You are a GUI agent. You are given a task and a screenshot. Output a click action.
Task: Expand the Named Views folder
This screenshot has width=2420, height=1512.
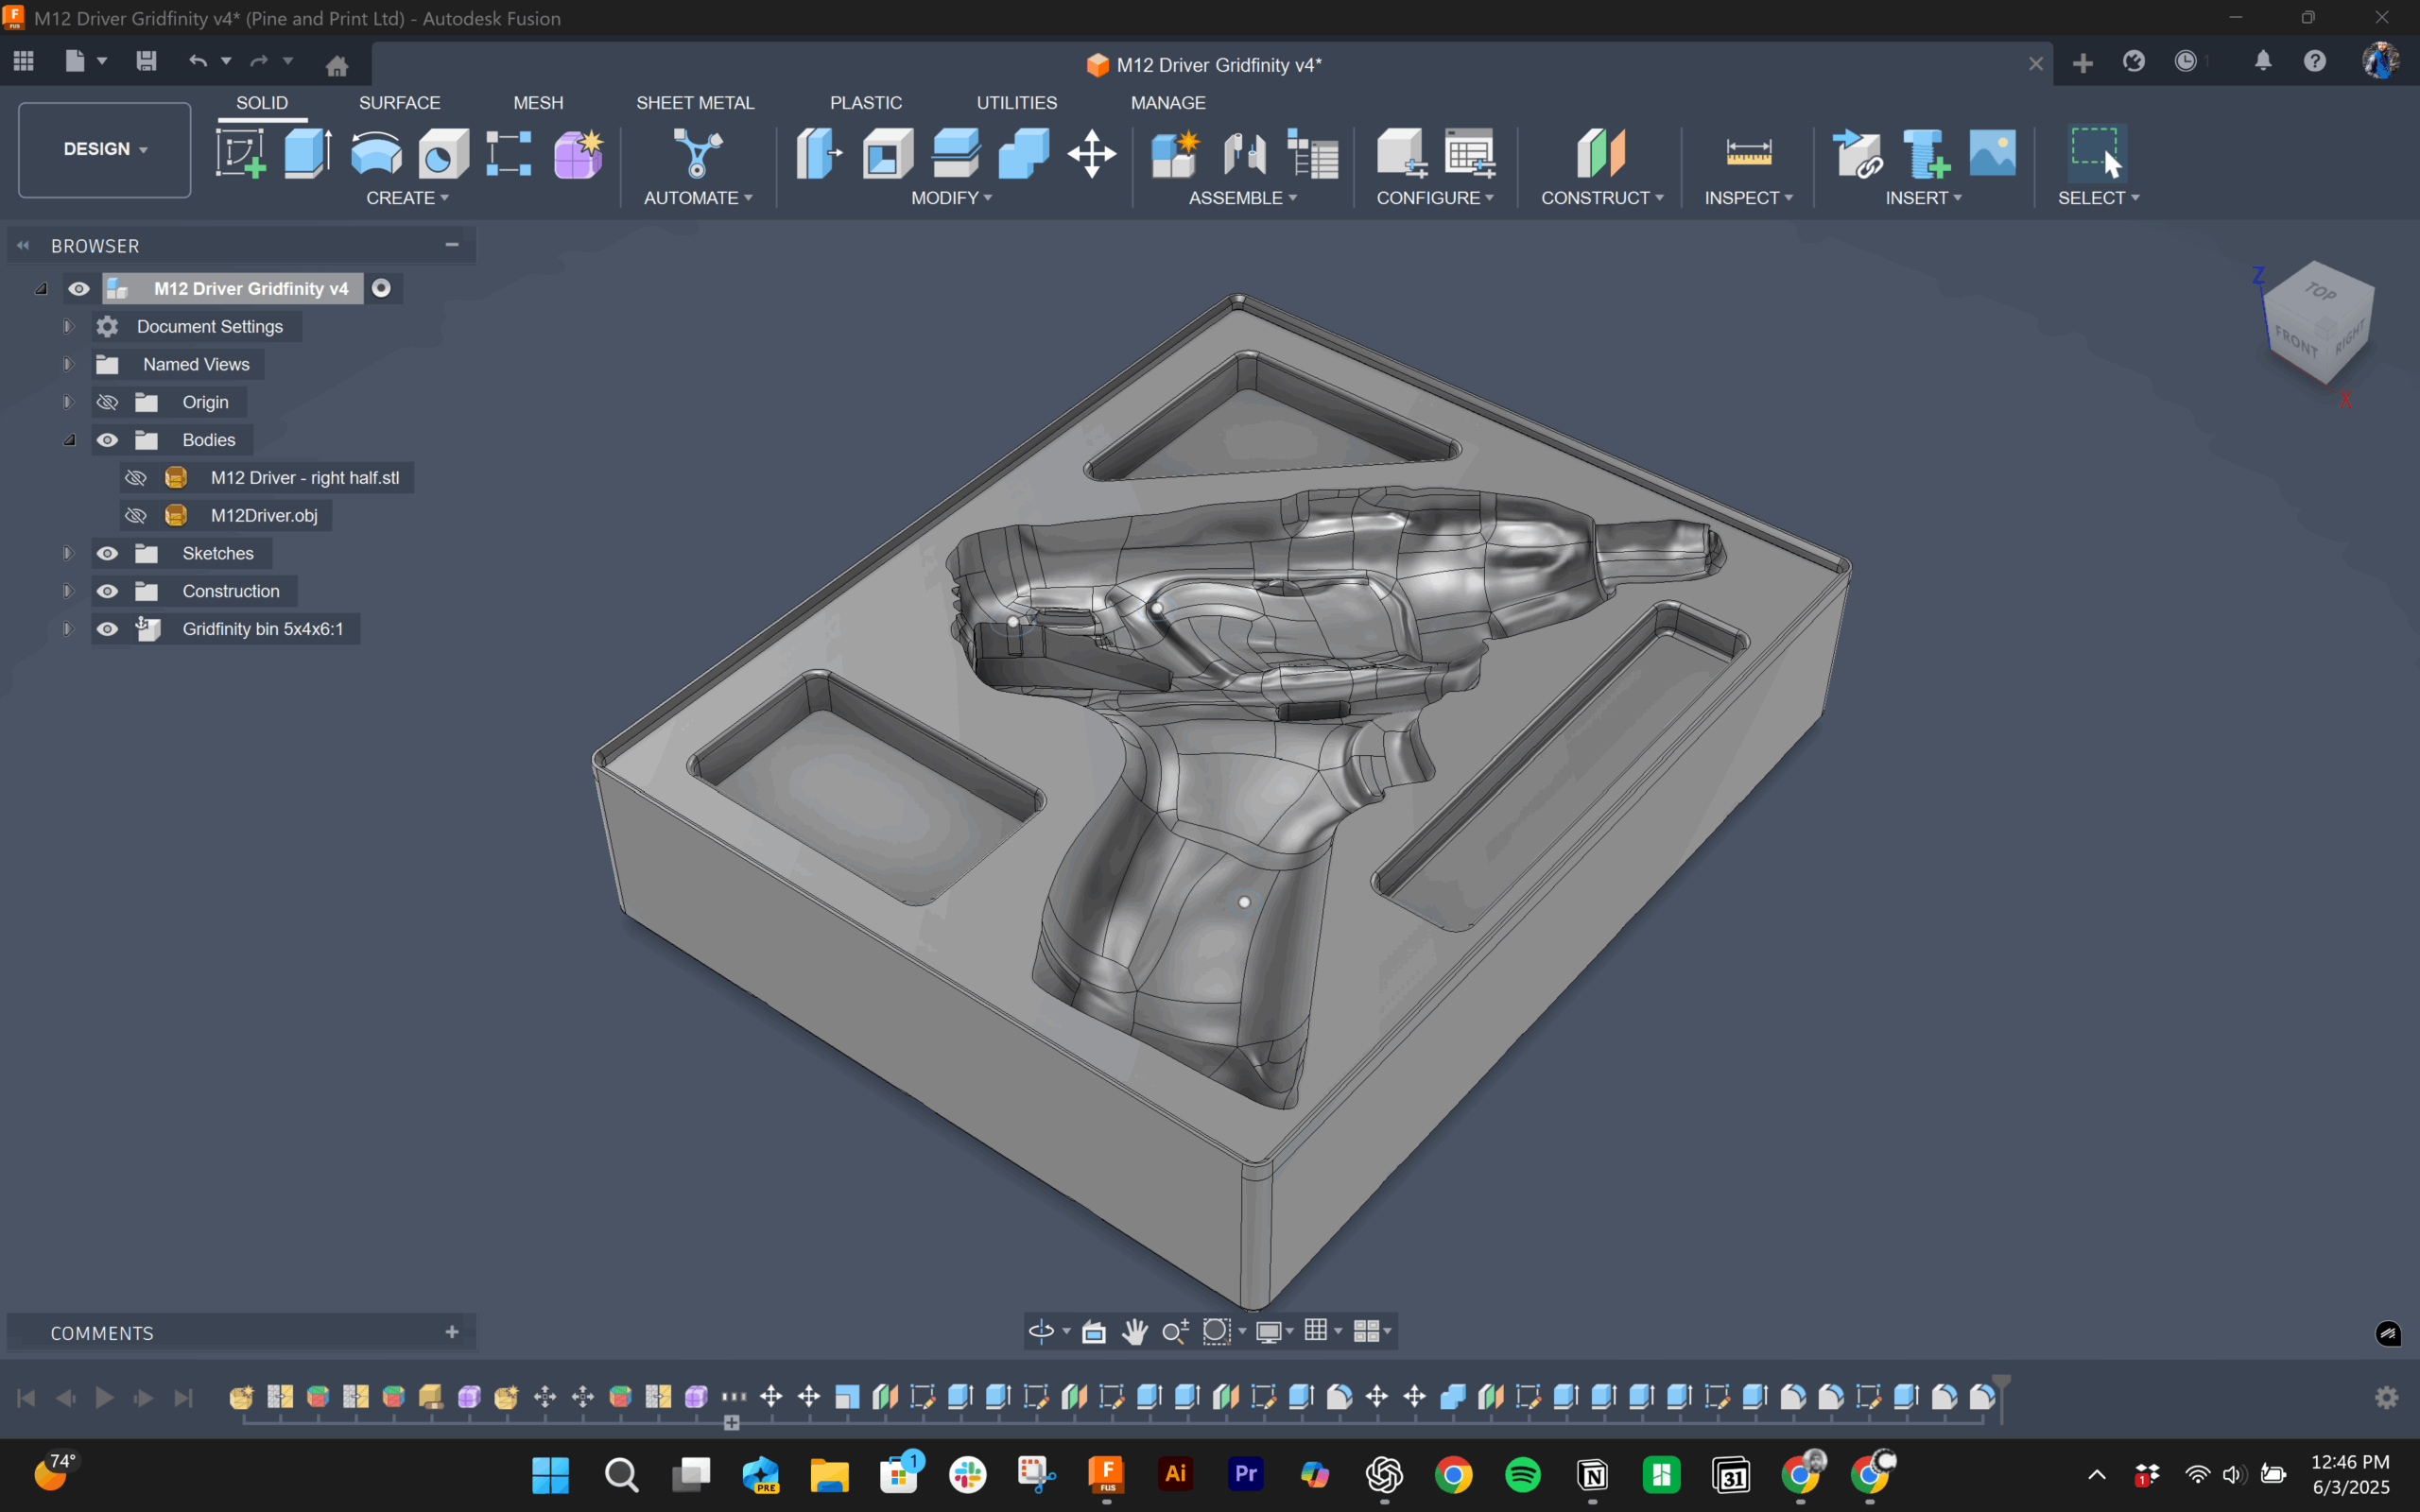coord(68,364)
